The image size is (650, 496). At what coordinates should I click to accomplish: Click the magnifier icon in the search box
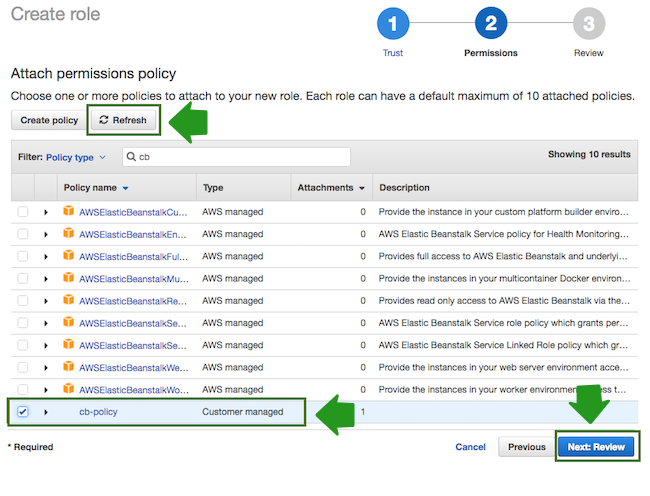coord(131,157)
